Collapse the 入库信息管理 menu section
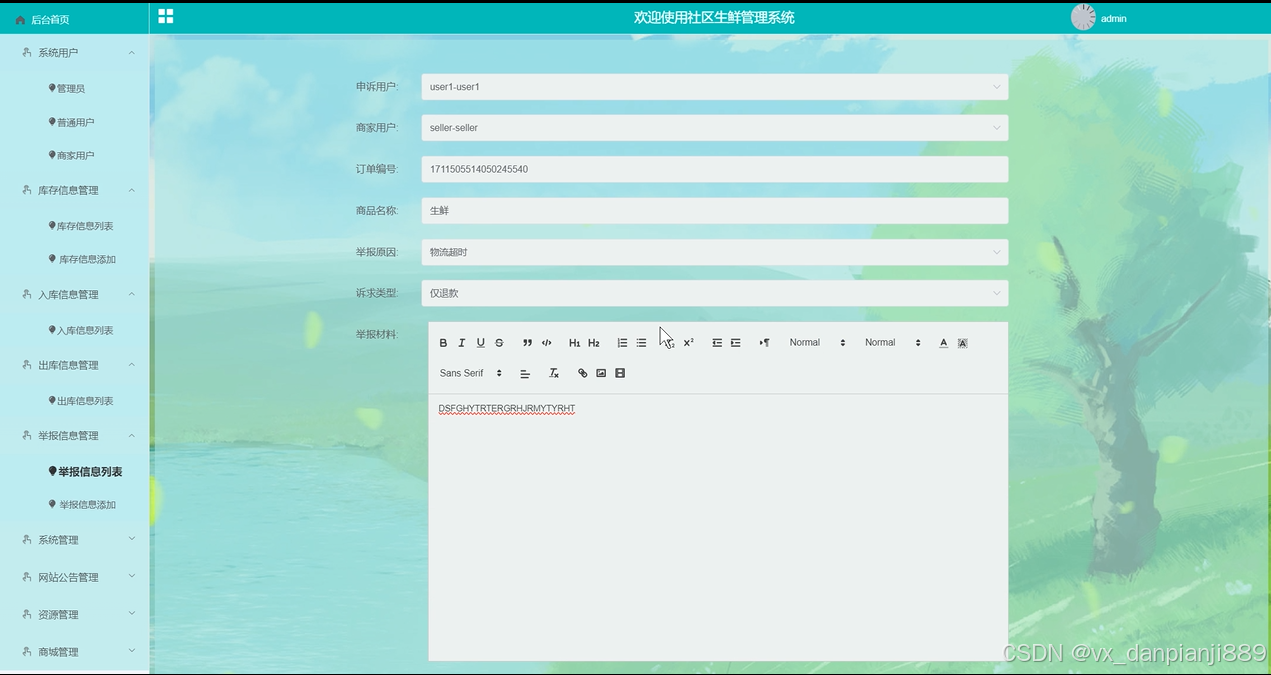The height and width of the screenshot is (675, 1271). point(75,295)
